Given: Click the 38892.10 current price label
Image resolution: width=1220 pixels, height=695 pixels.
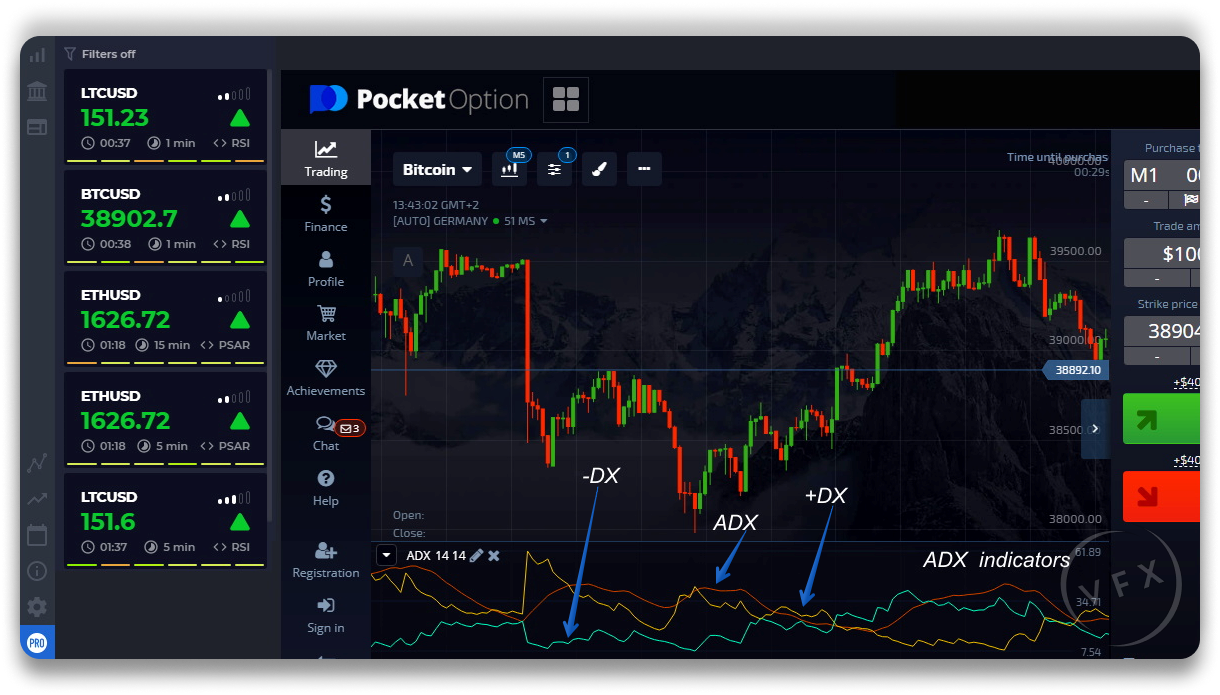Looking at the screenshot, I should (1076, 370).
